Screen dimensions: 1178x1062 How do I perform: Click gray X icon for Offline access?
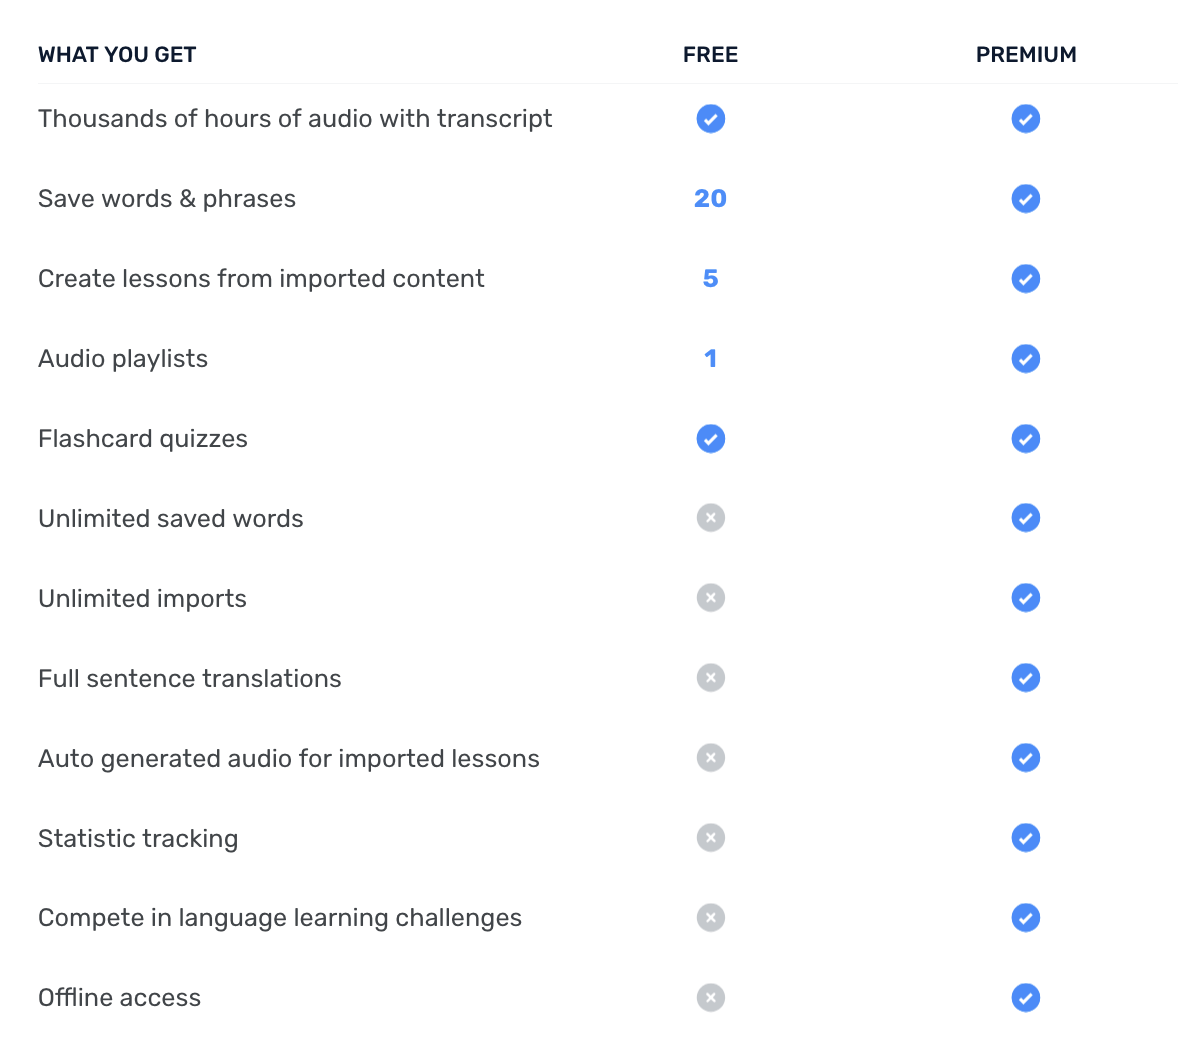point(710,998)
